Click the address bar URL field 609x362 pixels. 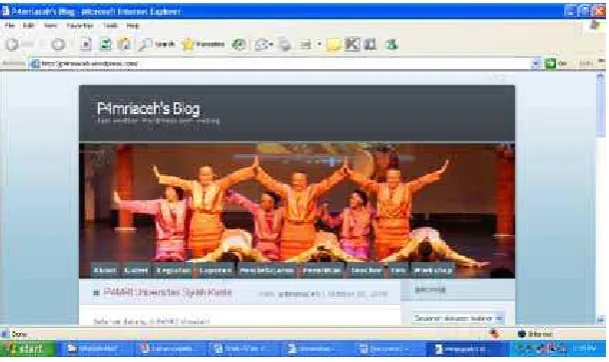tap(280, 63)
